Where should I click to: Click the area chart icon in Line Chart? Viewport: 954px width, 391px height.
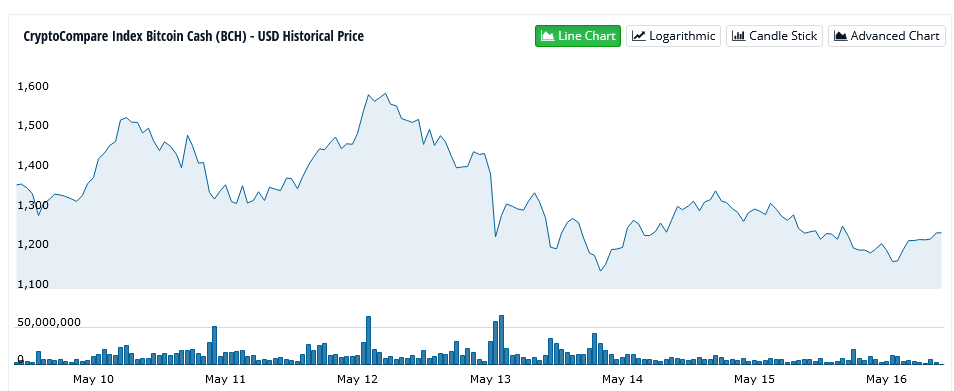(x=547, y=36)
